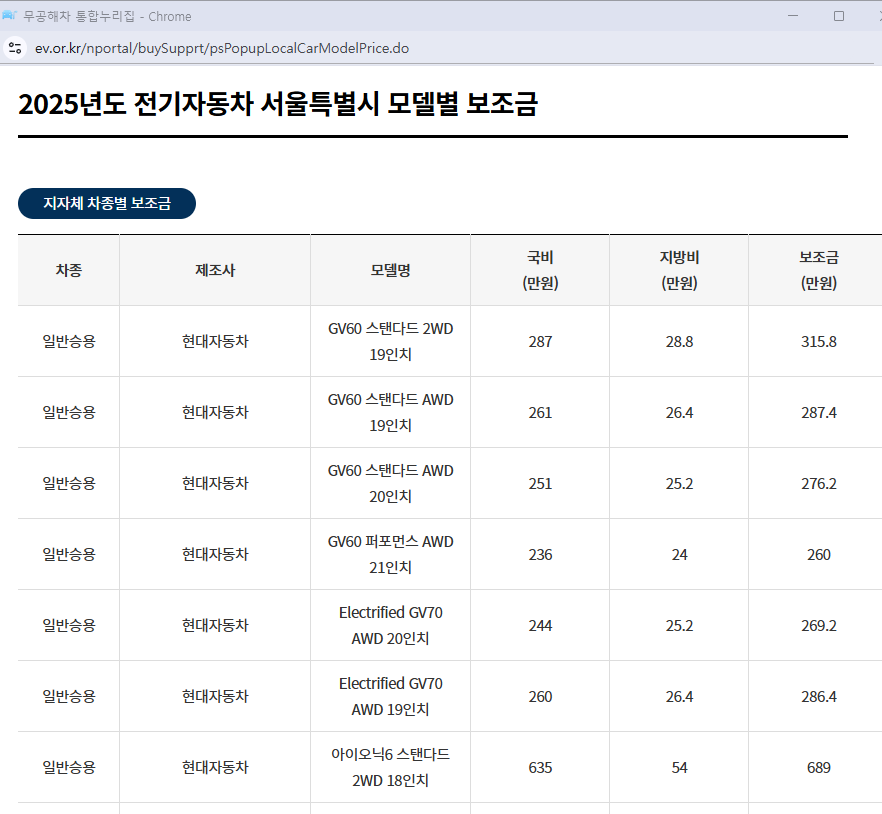Click the 689 subsidy value for 아이오닉6
The width and height of the screenshot is (882, 814).
coord(816,767)
